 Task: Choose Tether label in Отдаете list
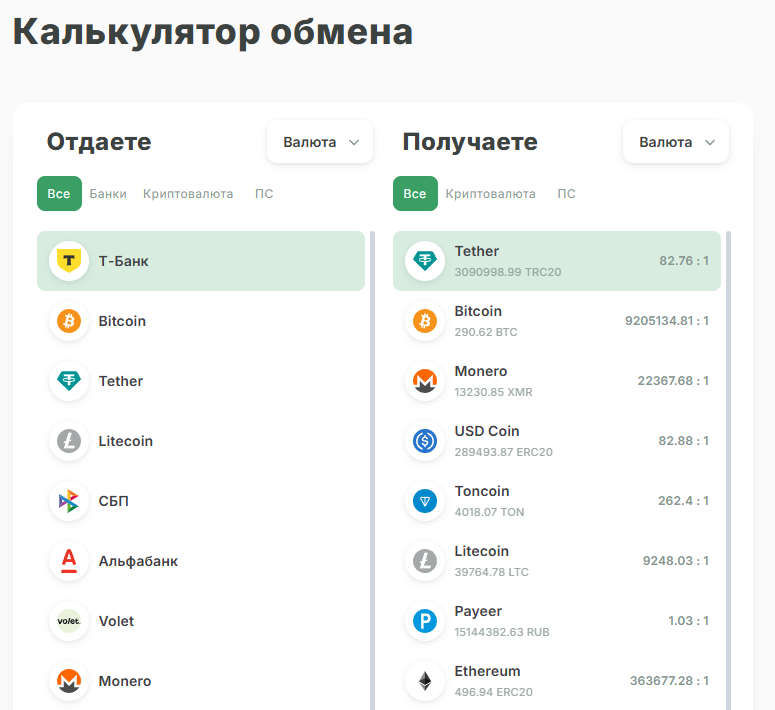click(x=121, y=381)
